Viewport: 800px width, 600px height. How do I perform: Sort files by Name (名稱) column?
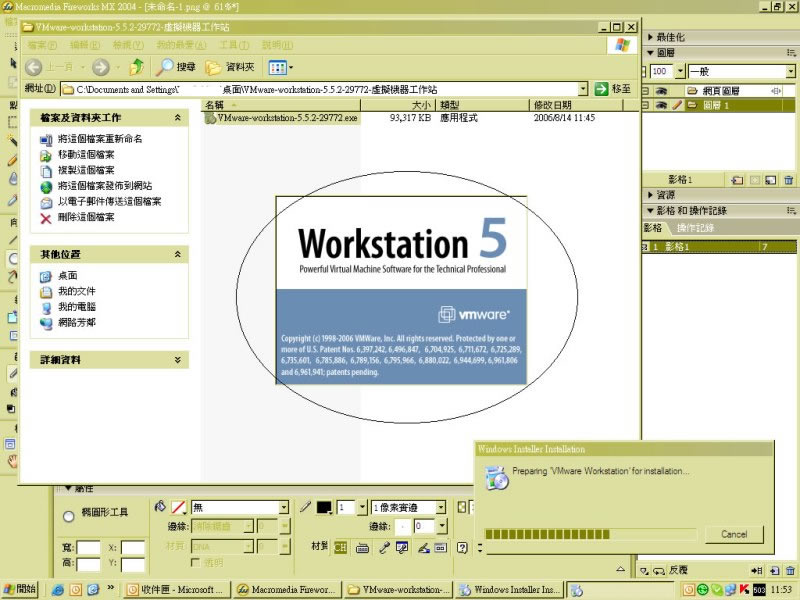click(x=282, y=105)
